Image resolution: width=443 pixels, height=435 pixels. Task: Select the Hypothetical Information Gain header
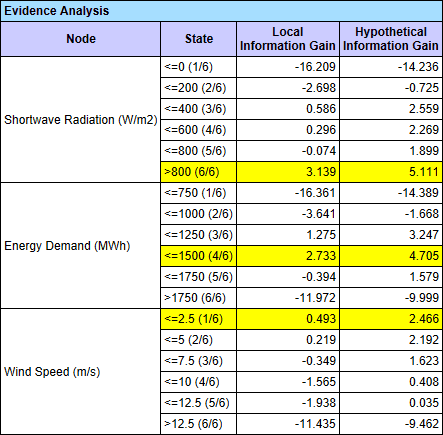(391, 39)
